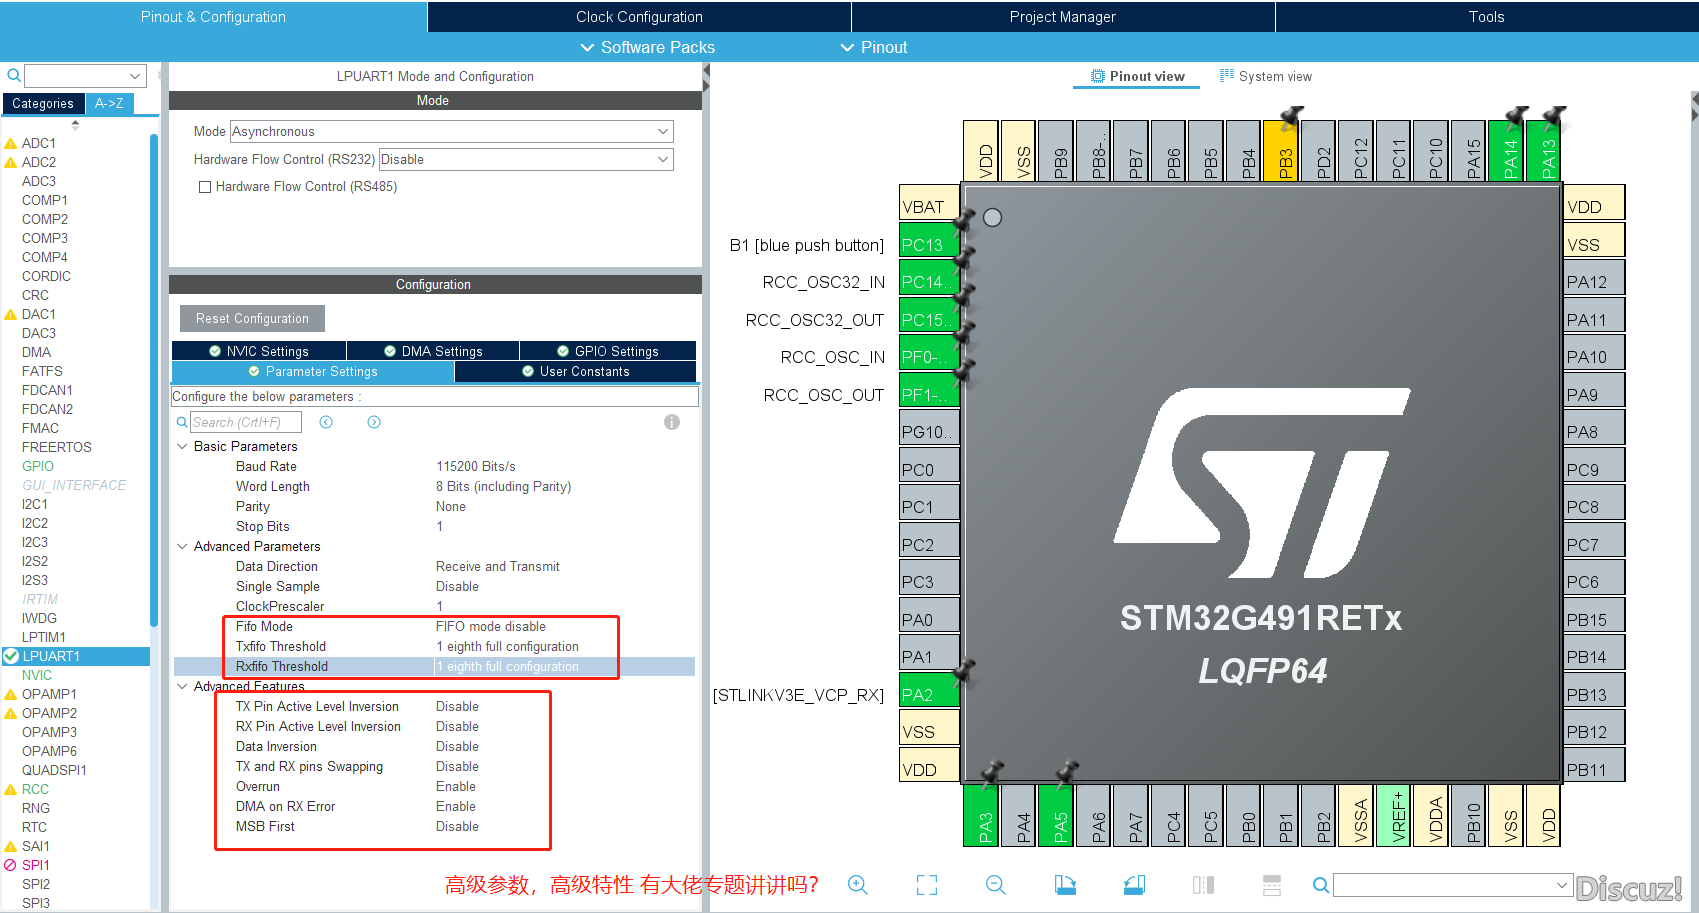Select the Categories tab
Viewport: 1699px width, 913px height.
click(x=43, y=103)
